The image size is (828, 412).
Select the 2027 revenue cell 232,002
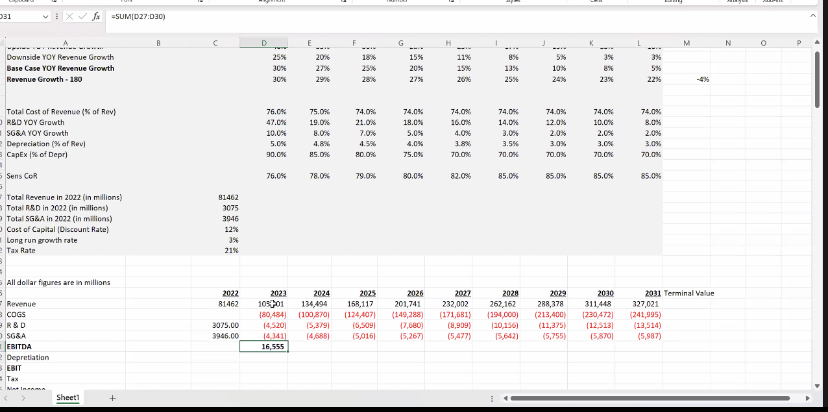click(448, 304)
